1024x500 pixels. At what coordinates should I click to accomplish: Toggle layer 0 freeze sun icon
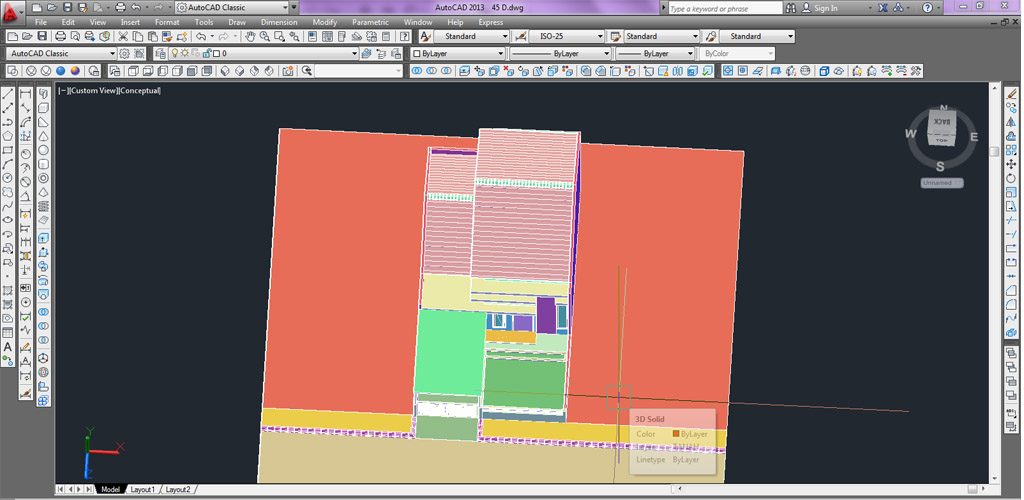coord(185,54)
